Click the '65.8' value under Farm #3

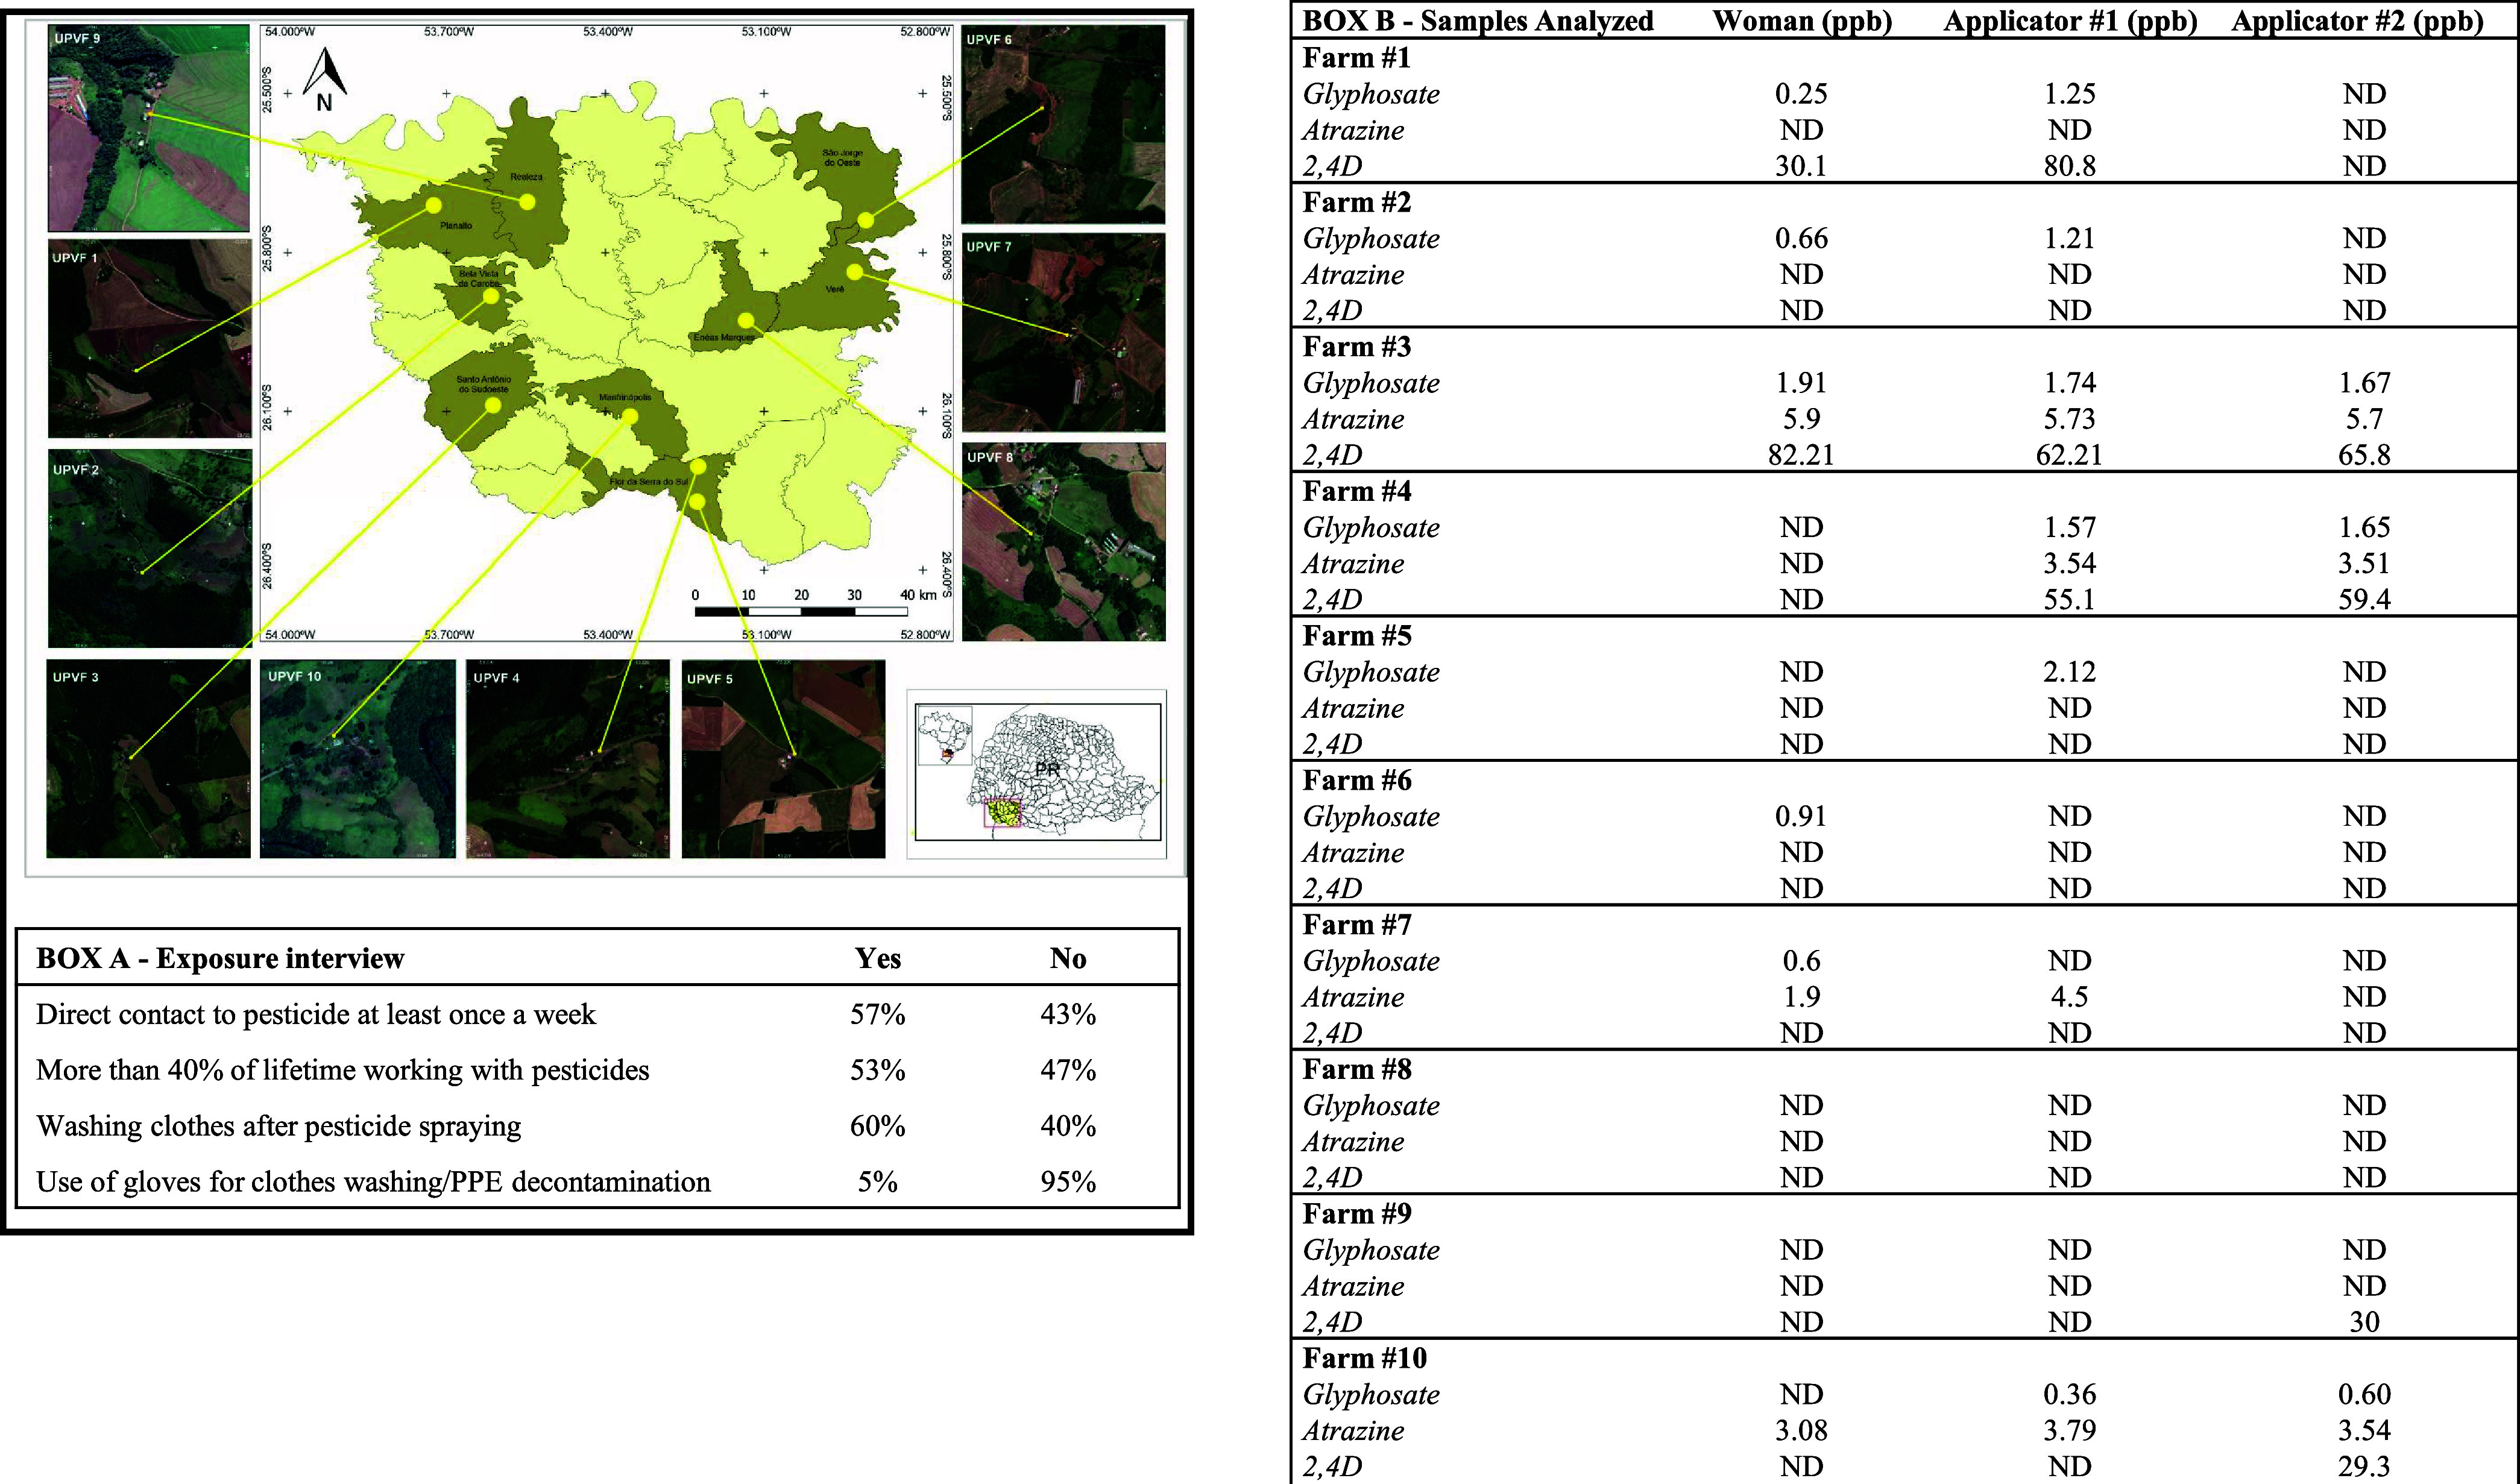coord(2364,455)
